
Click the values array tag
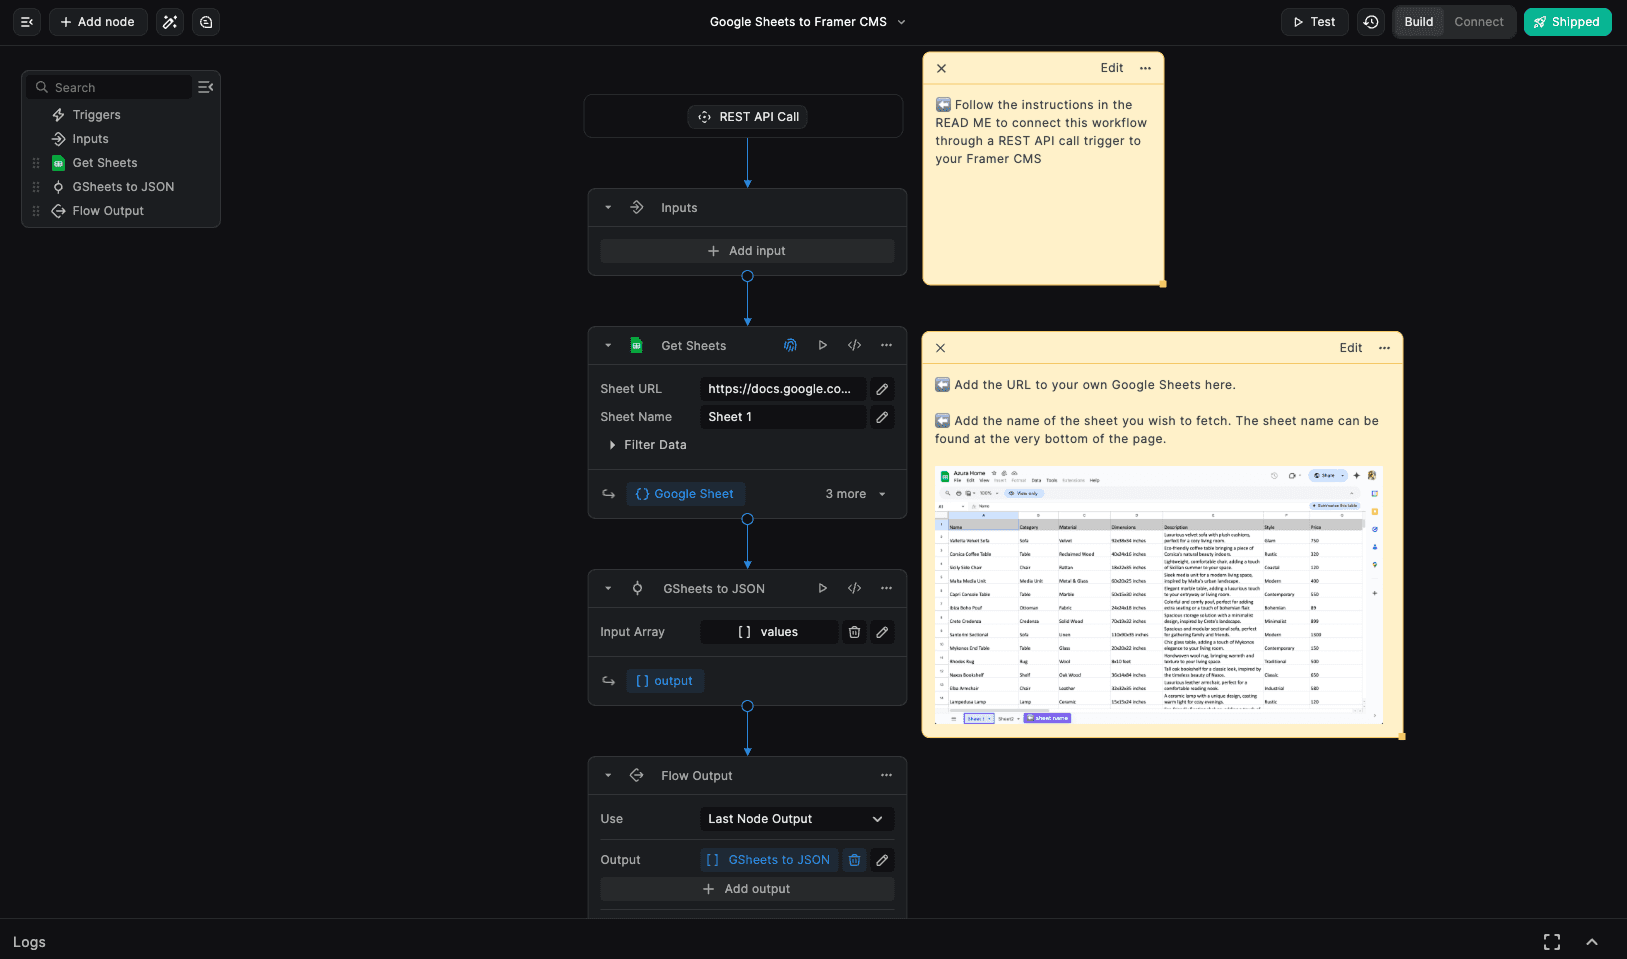point(768,632)
